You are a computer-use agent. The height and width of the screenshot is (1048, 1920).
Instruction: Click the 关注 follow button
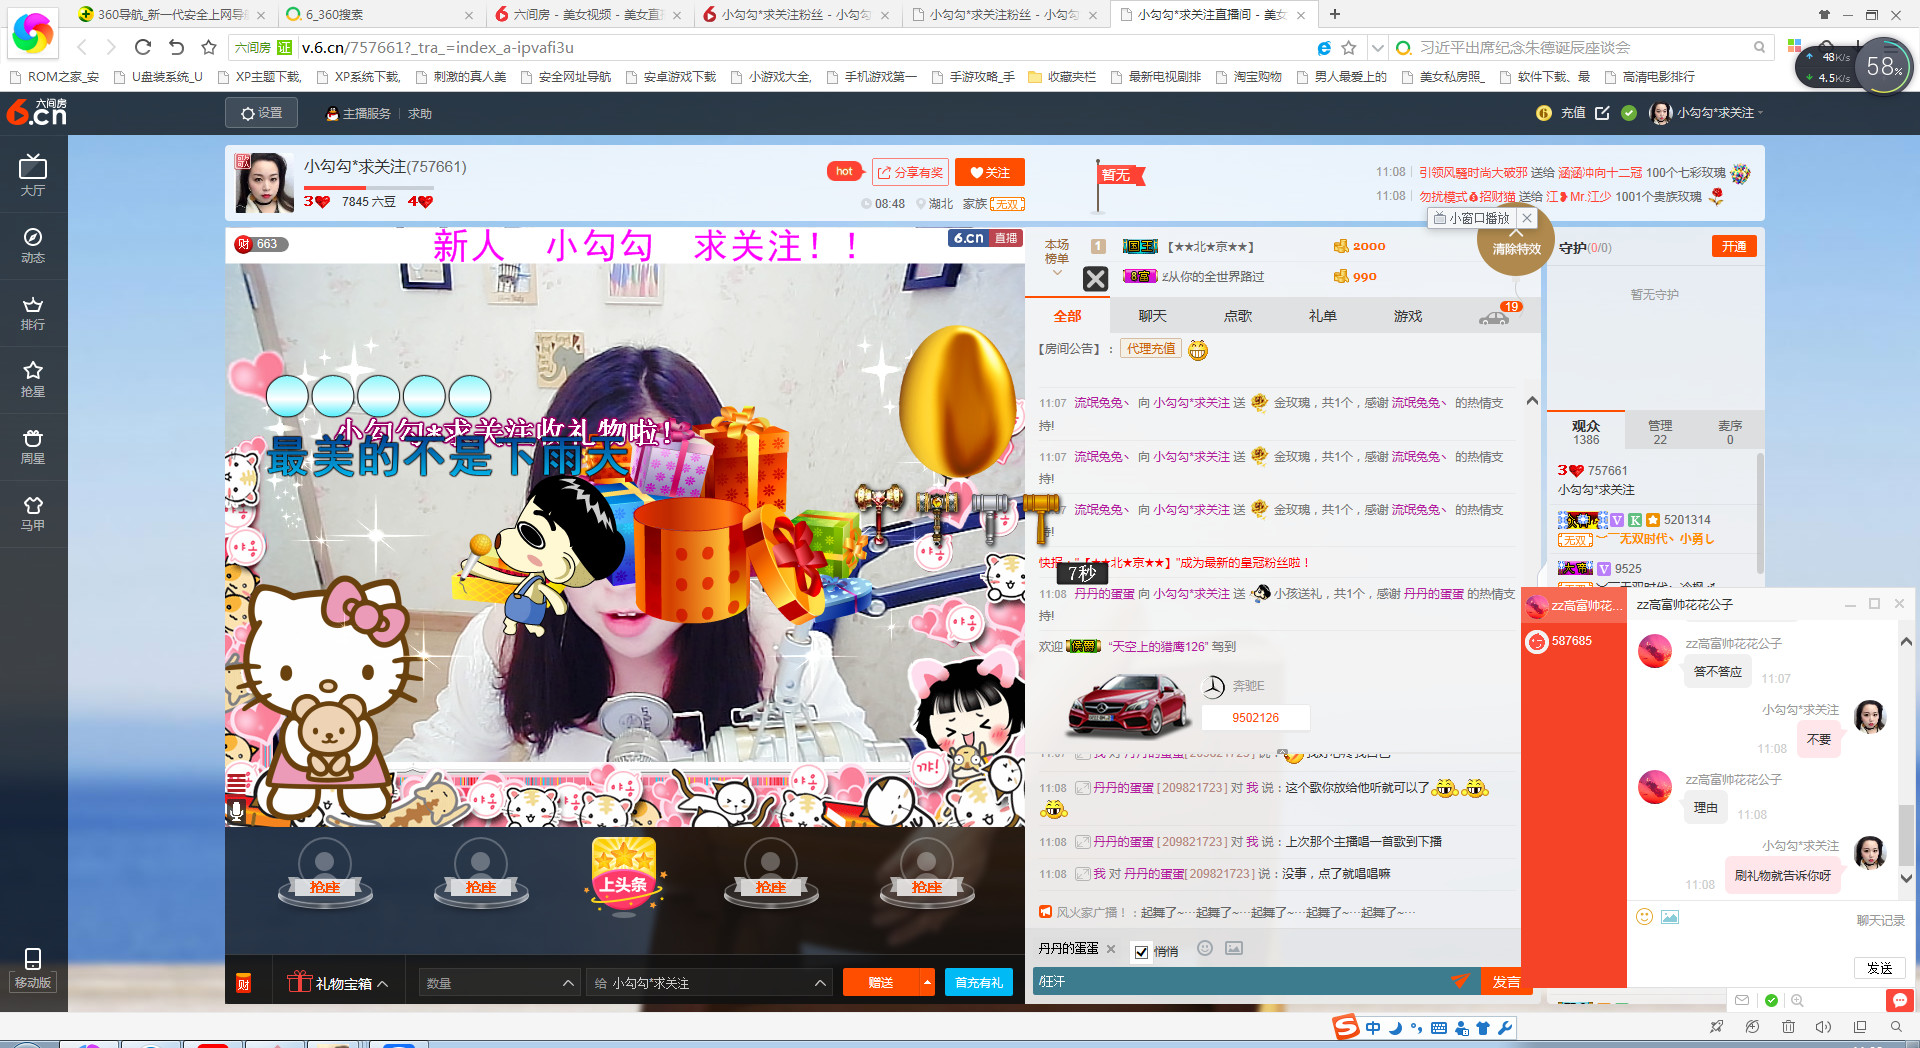tap(990, 172)
